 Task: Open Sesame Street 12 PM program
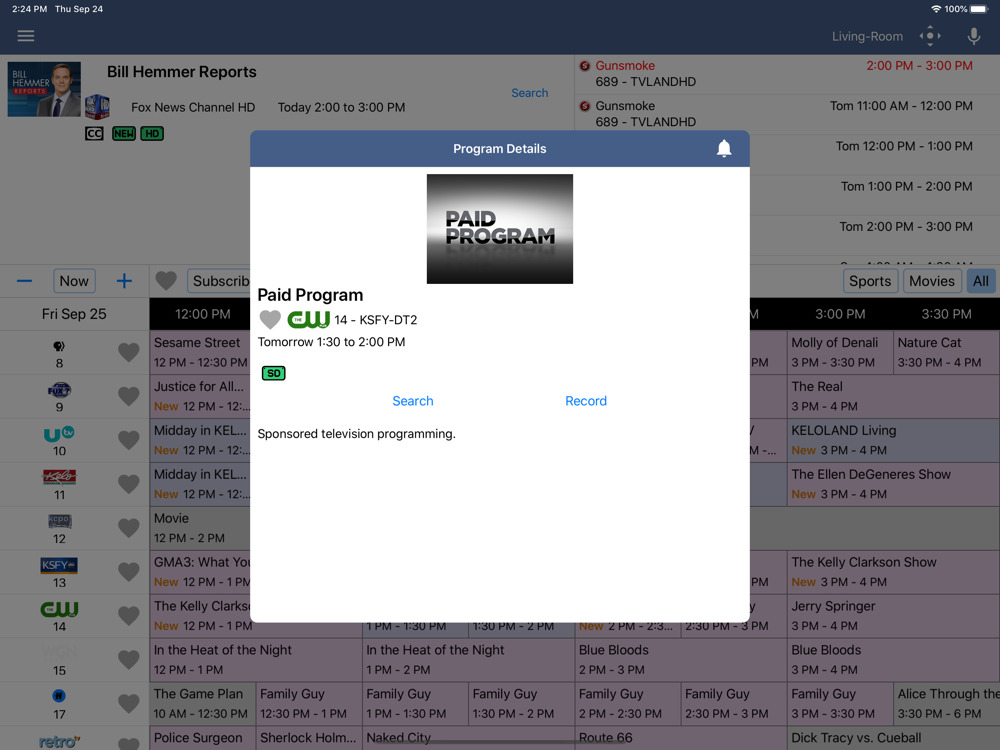coord(200,352)
